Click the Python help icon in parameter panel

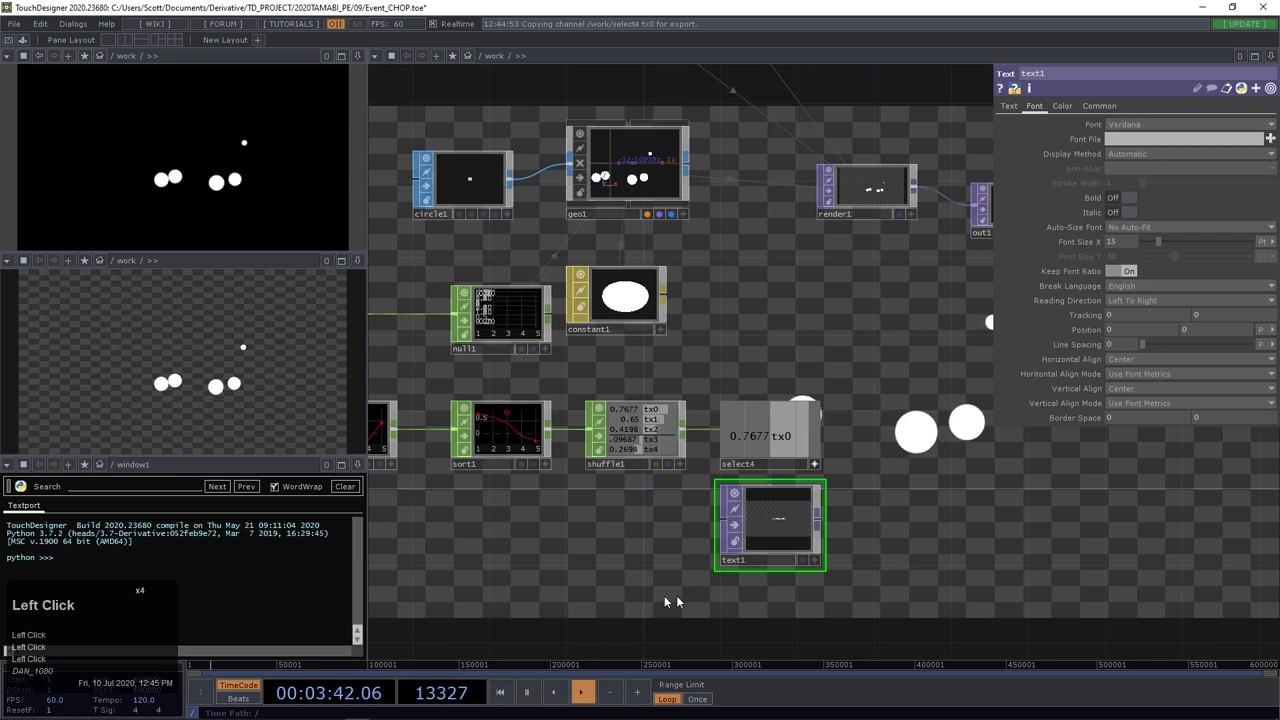click(1014, 89)
